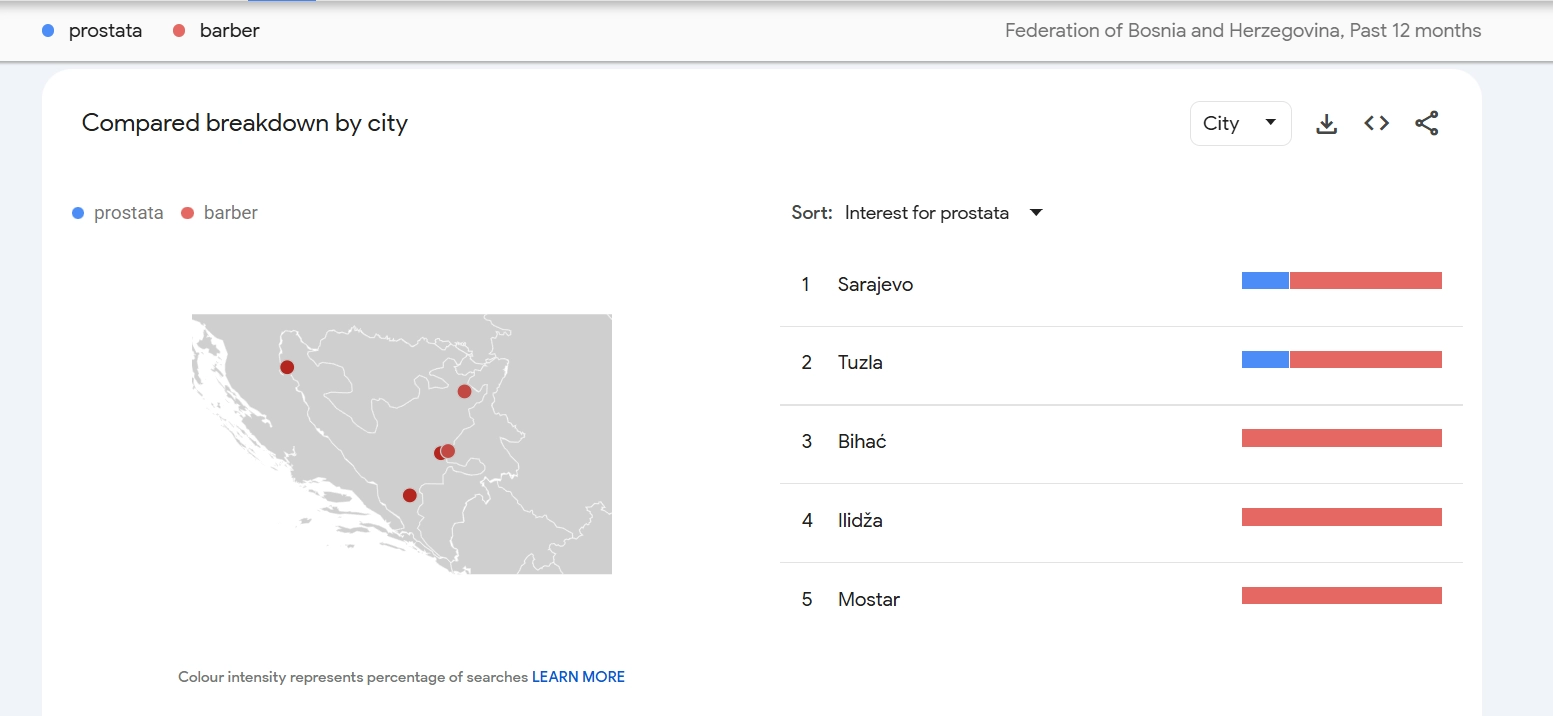The image size is (1553, 716).
Task: Click the prostata term in the top header
Action: (105, 31)
